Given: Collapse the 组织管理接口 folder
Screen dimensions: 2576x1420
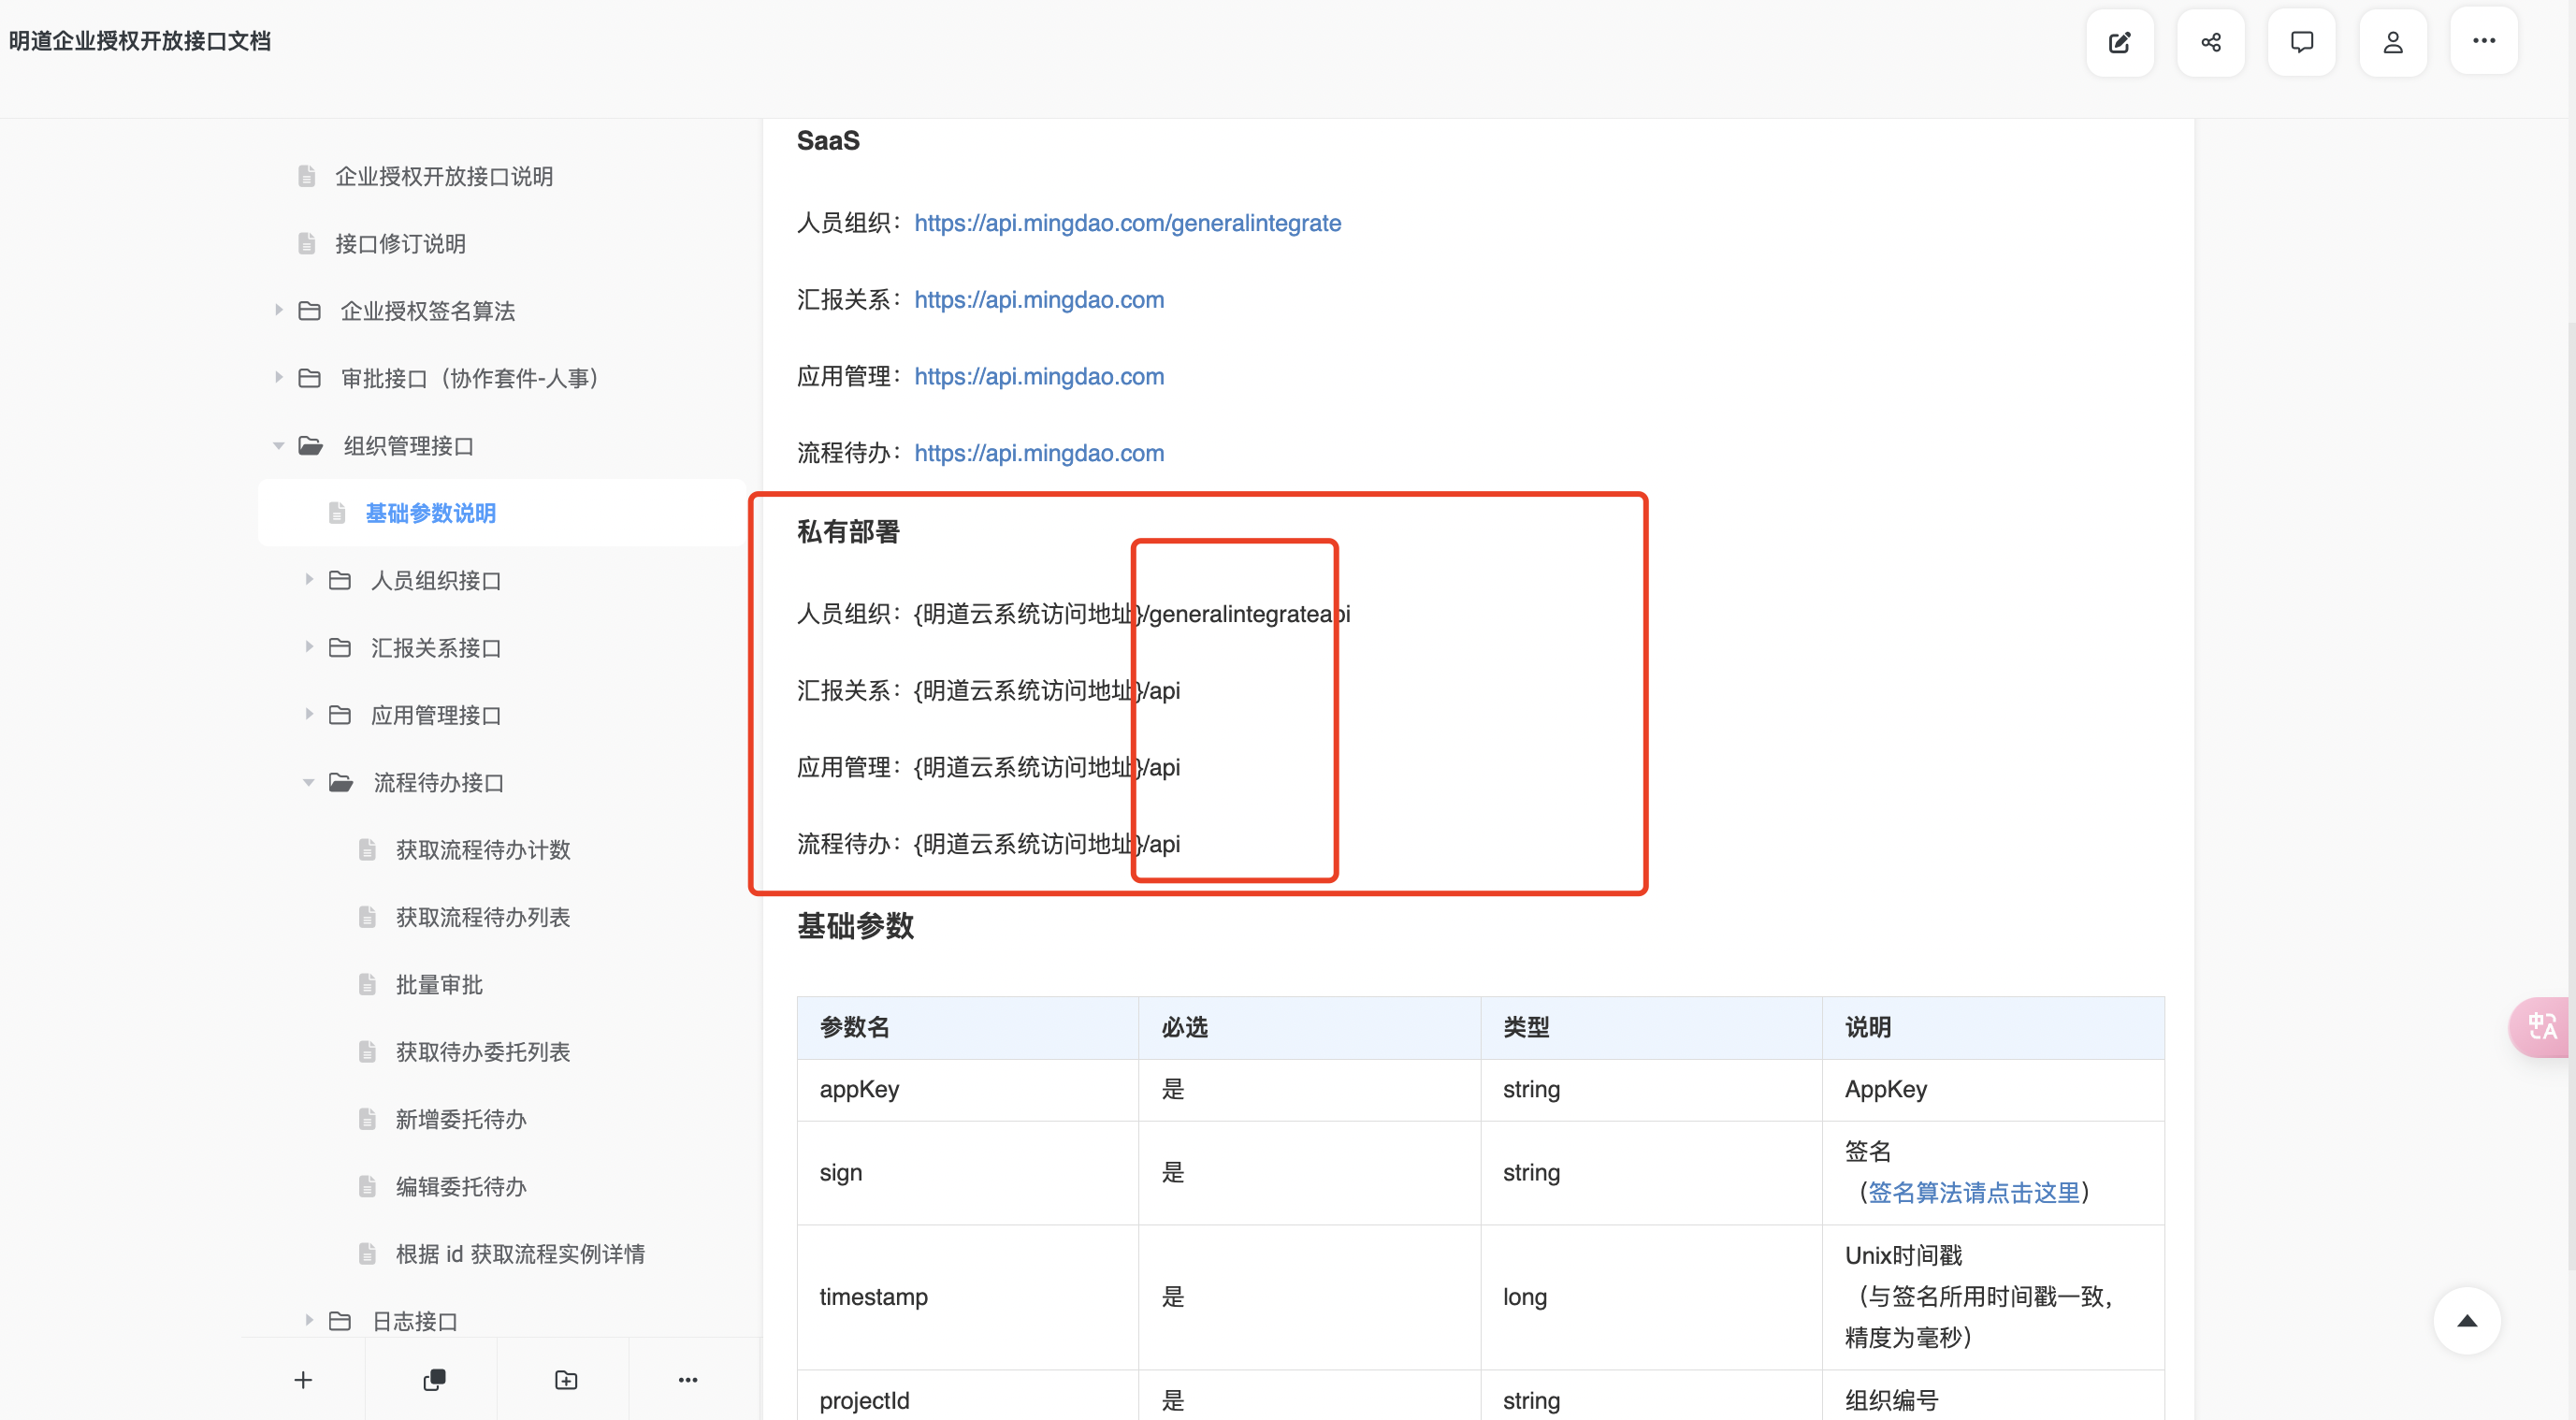Looking at the screenshot, I should [279, 446].
